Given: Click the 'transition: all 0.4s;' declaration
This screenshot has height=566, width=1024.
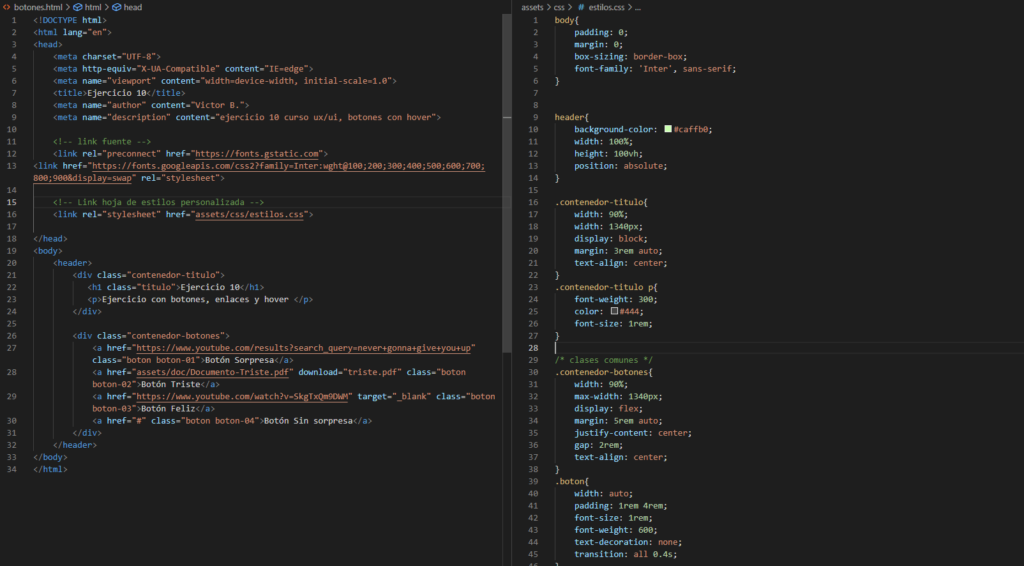Looking at the screenshot, I should (x=626, y=554).
